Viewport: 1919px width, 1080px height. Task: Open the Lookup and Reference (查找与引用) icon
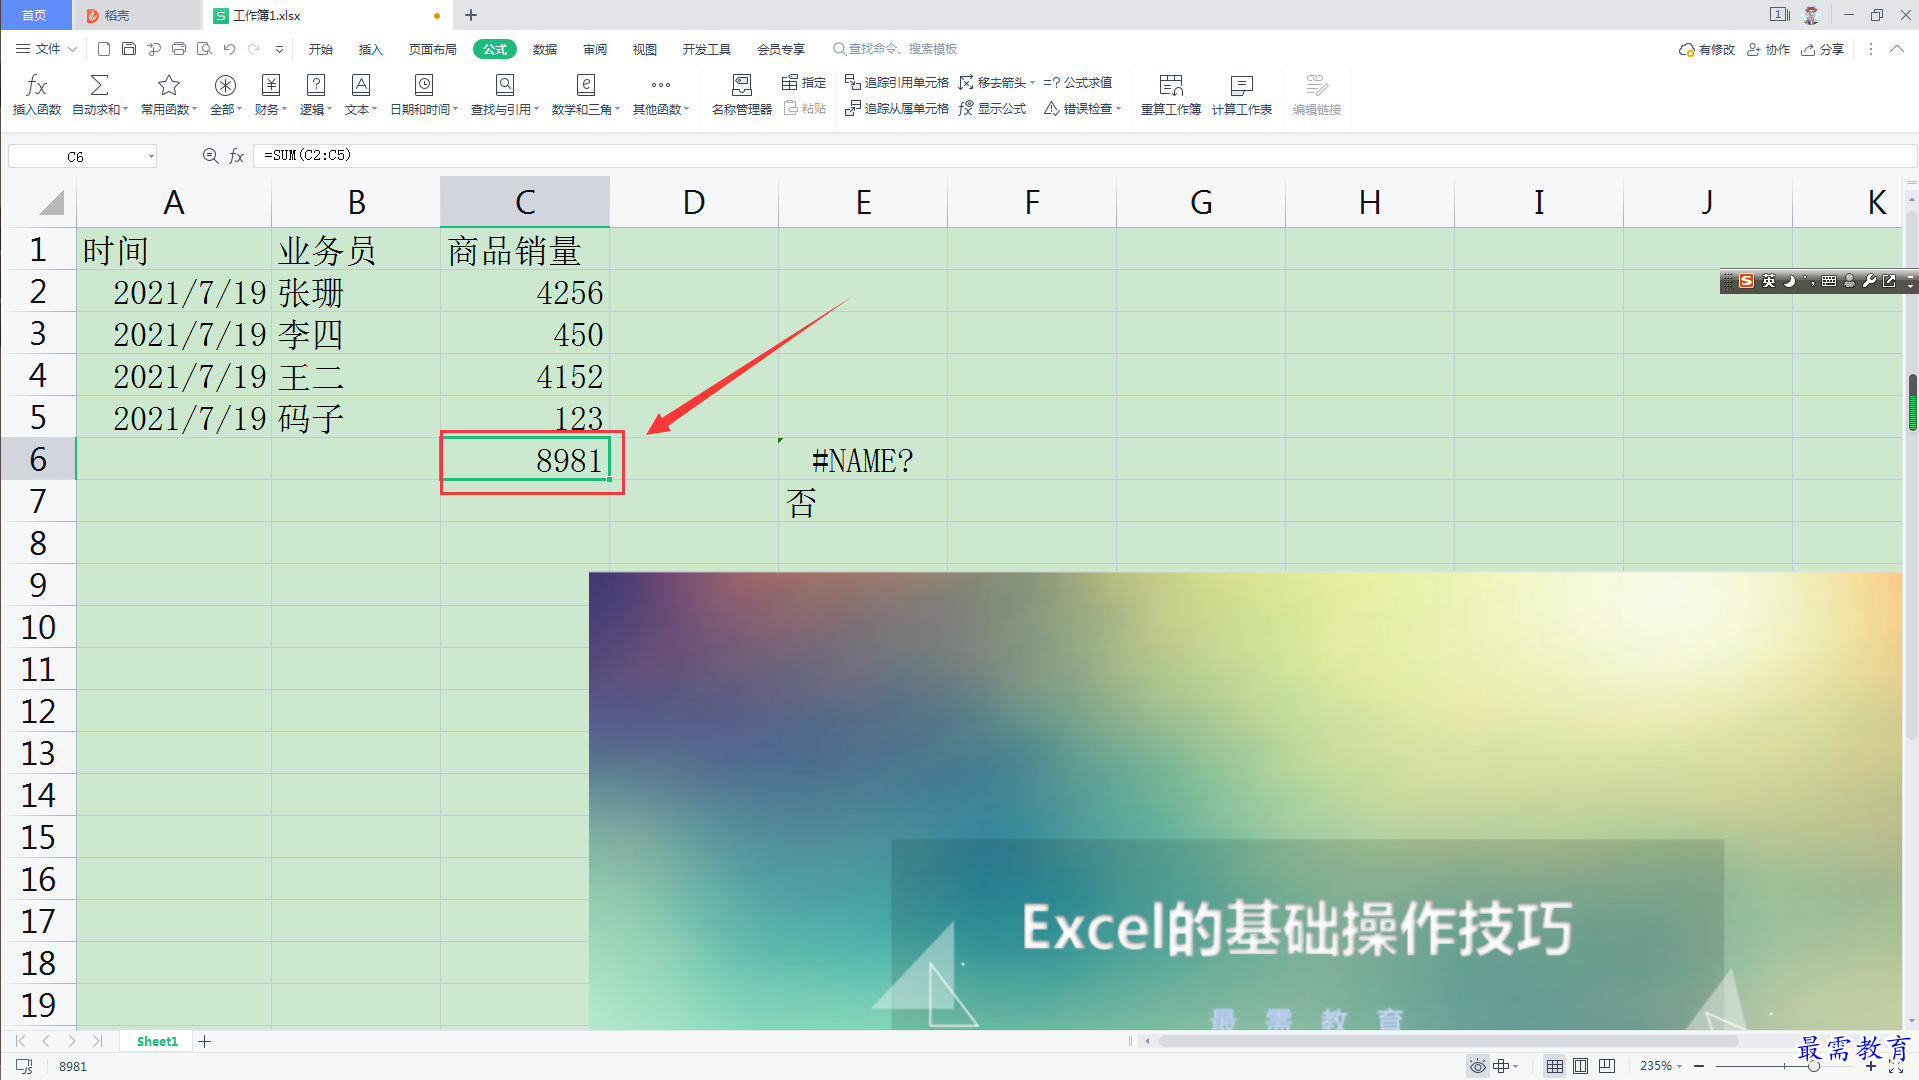pyautogui.click(x=505, y=86)
